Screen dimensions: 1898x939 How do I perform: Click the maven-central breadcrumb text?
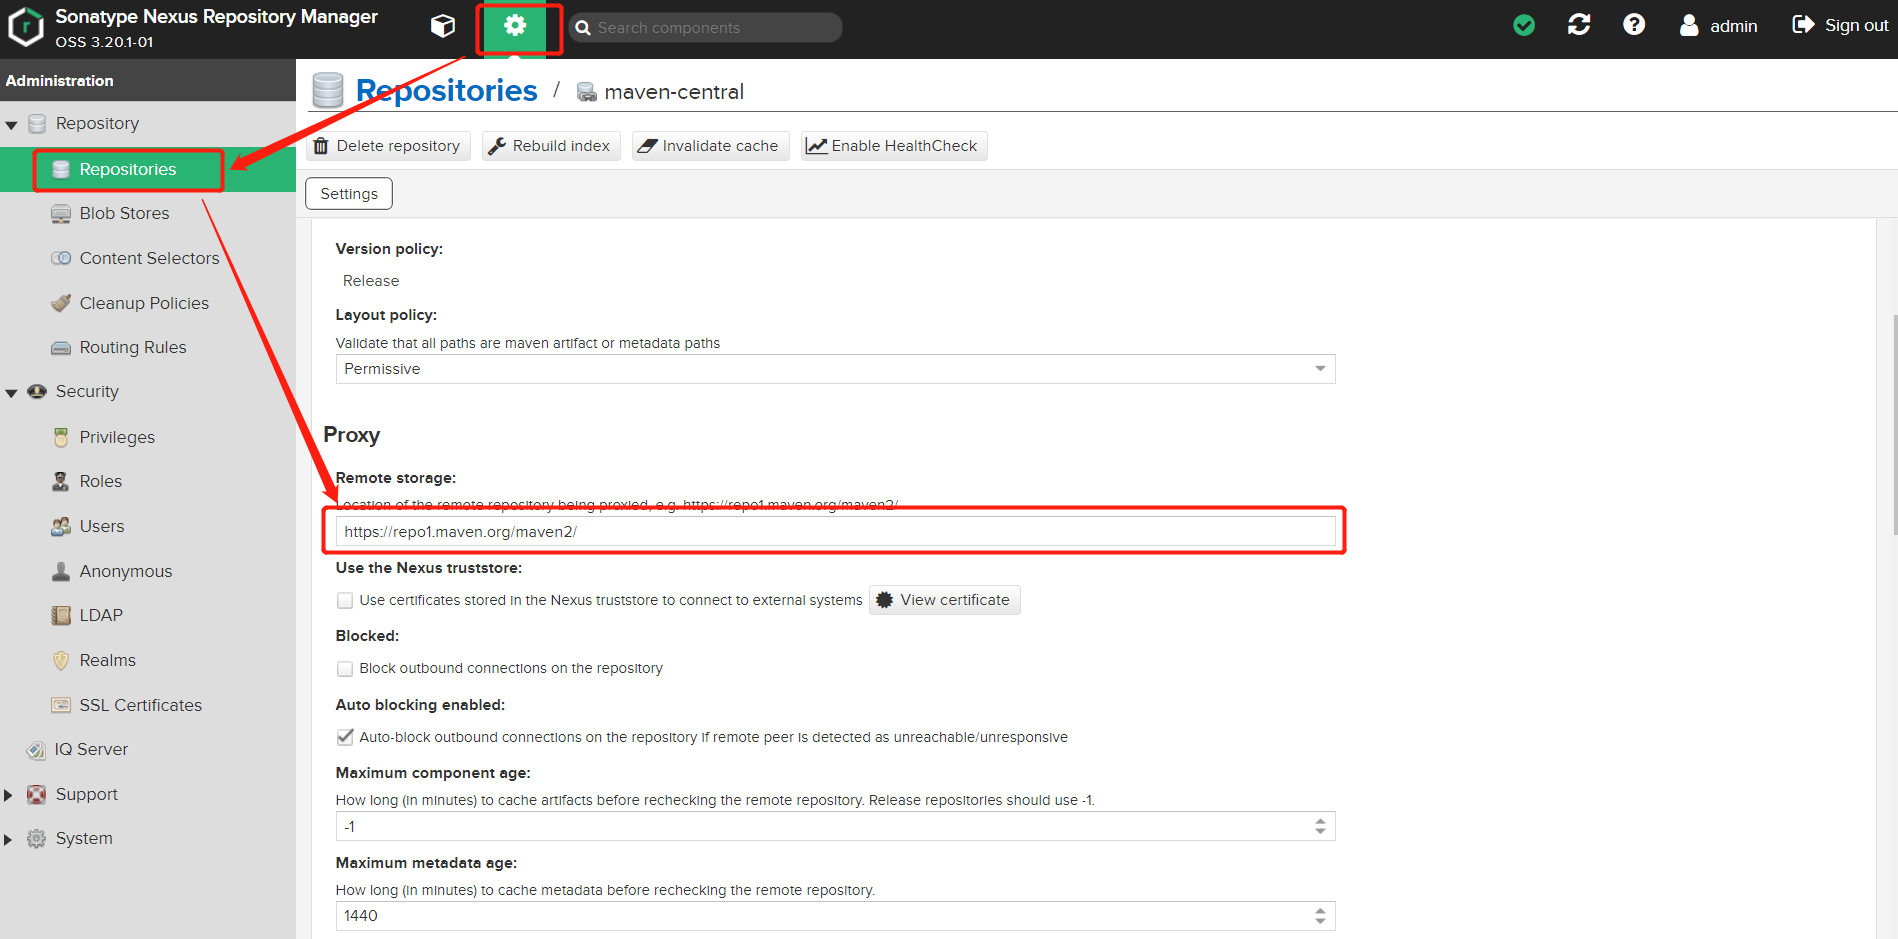tap(674, 92)
